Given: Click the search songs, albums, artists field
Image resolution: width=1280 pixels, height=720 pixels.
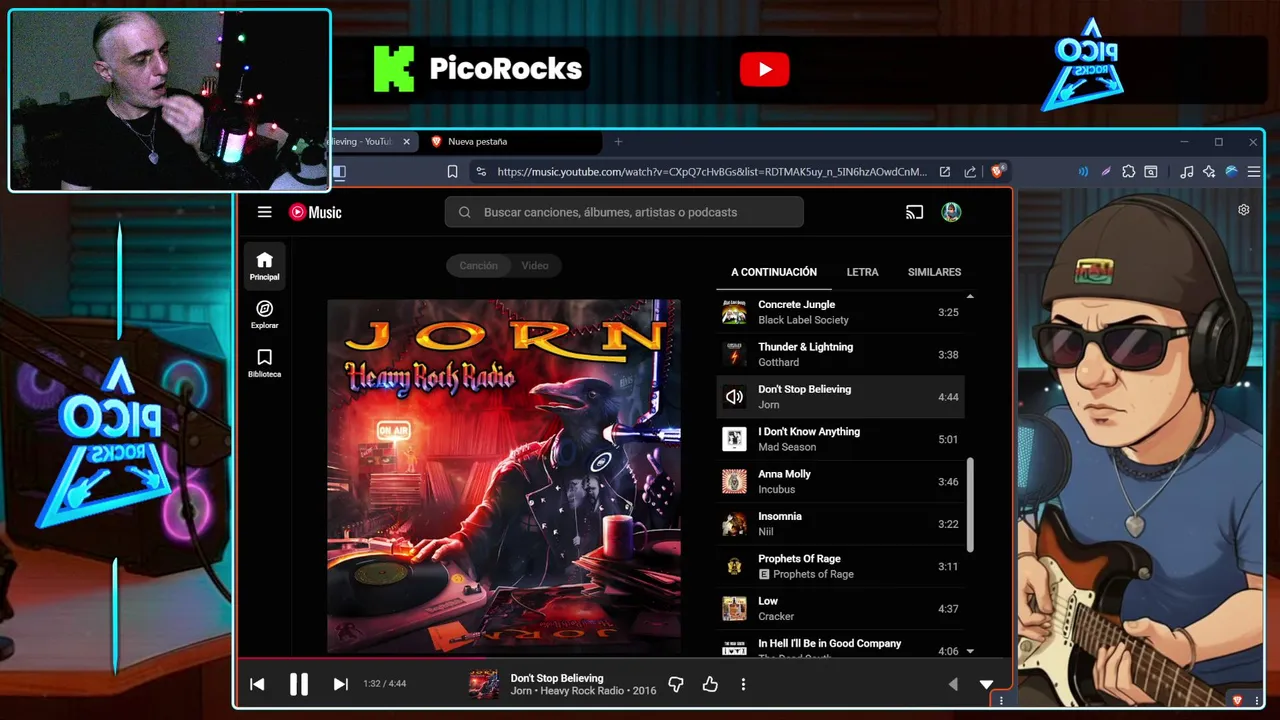Looking at the screenshot, I should pyautogui.click(x=624, y=212).
